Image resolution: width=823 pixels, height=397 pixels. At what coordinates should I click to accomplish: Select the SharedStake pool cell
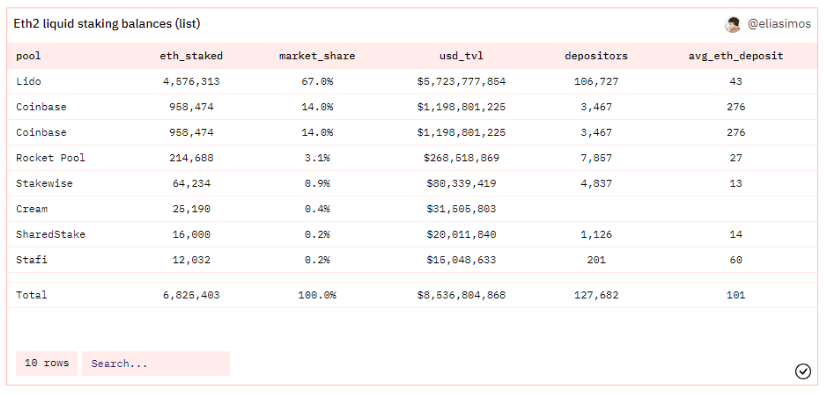coord(51,235)
